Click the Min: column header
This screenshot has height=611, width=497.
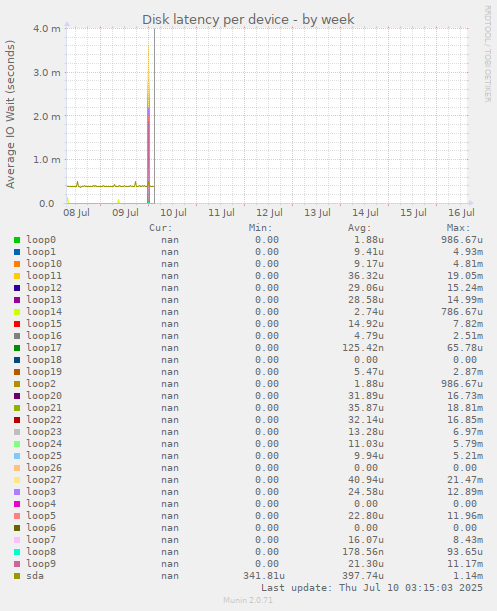pos(260,228)
